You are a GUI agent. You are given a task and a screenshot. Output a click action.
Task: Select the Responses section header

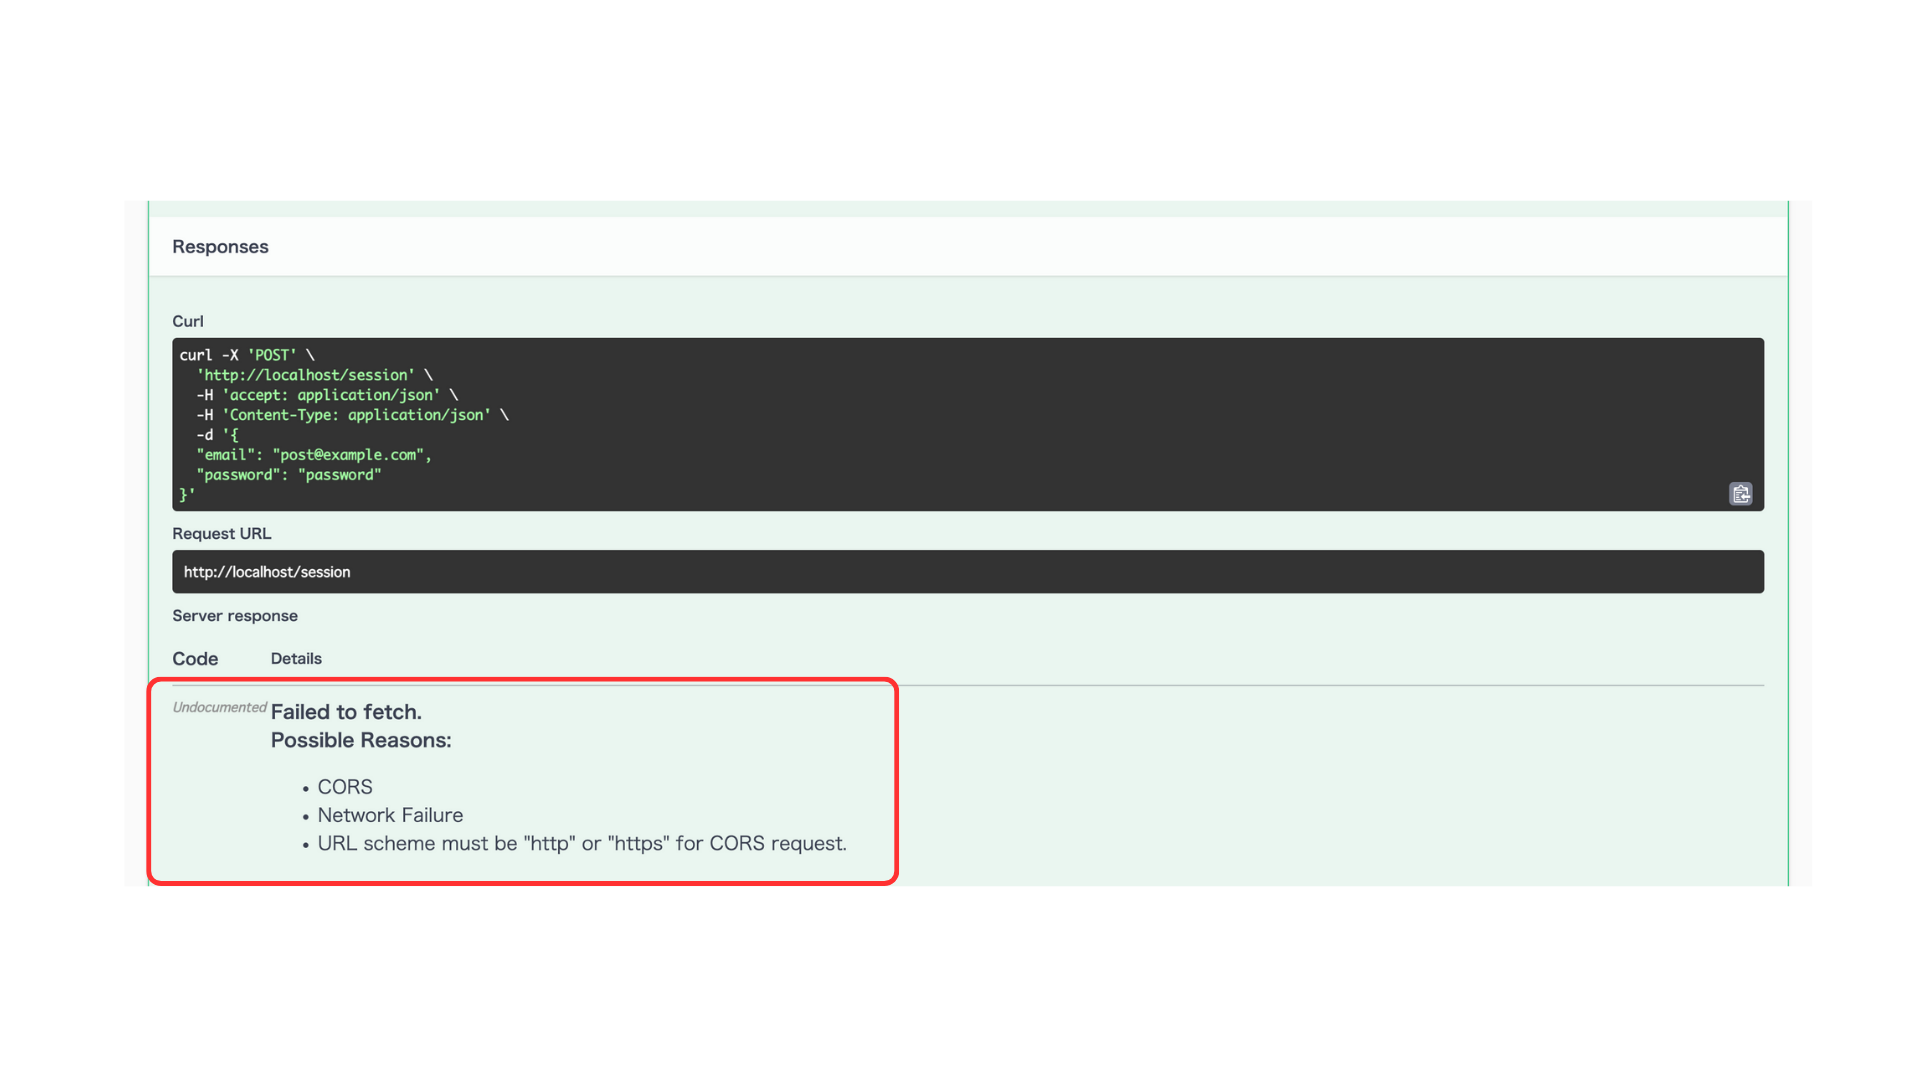click(x=220, y=246)
